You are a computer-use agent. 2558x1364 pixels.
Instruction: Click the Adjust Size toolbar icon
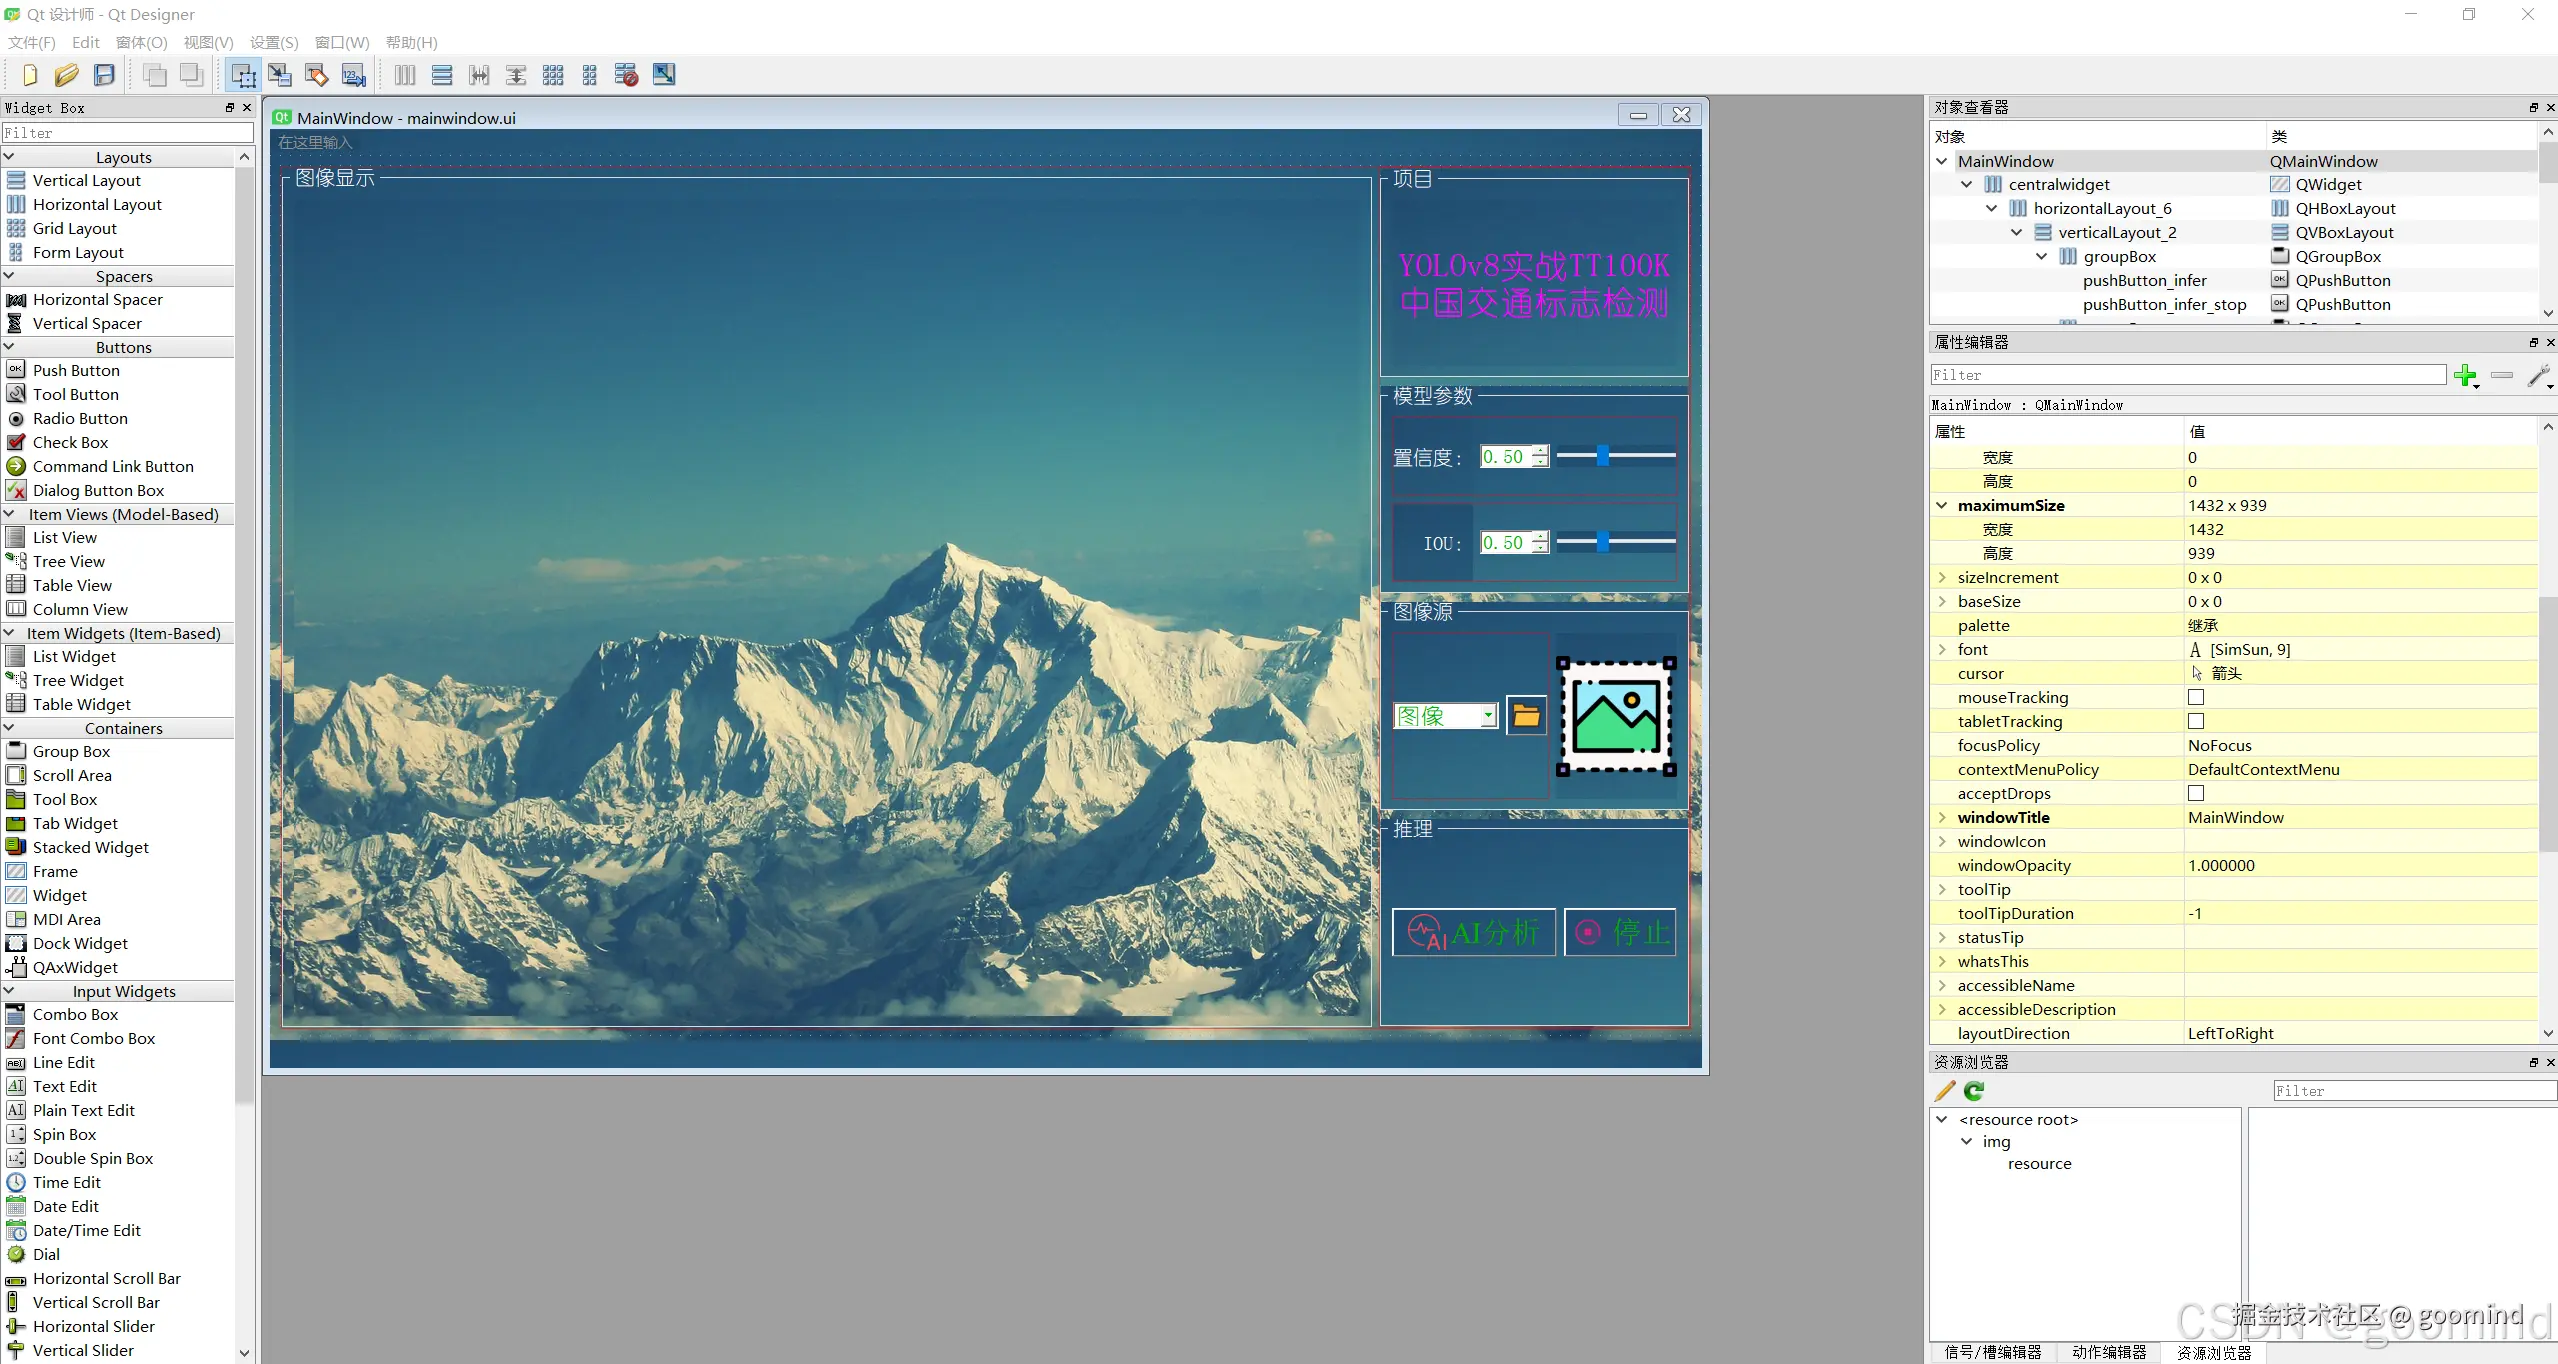(x=664, y=75)
